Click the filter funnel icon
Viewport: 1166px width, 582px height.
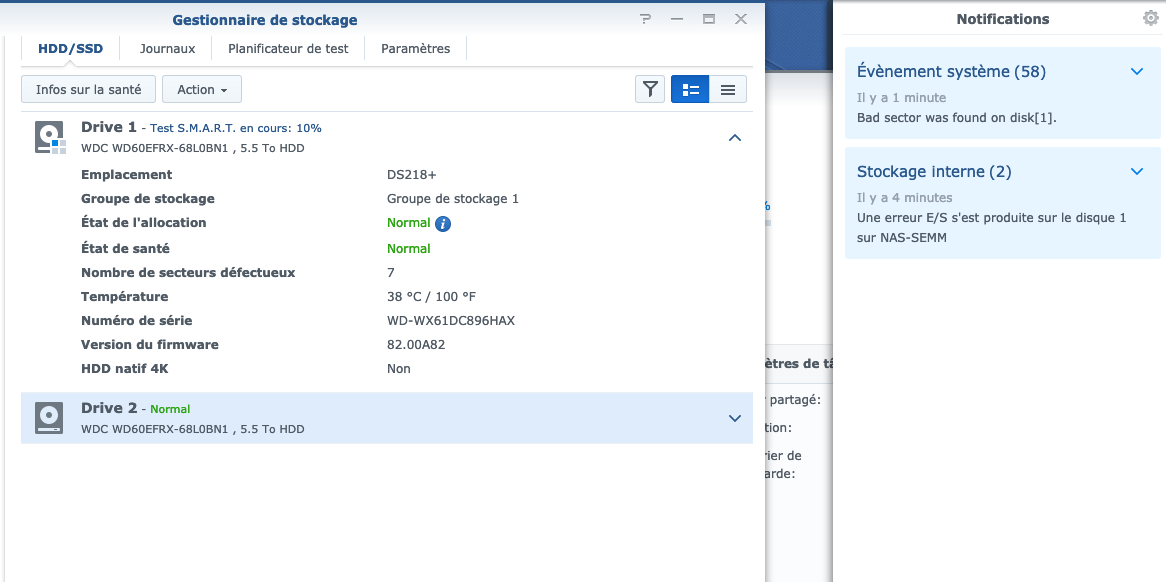pos(650,89)
